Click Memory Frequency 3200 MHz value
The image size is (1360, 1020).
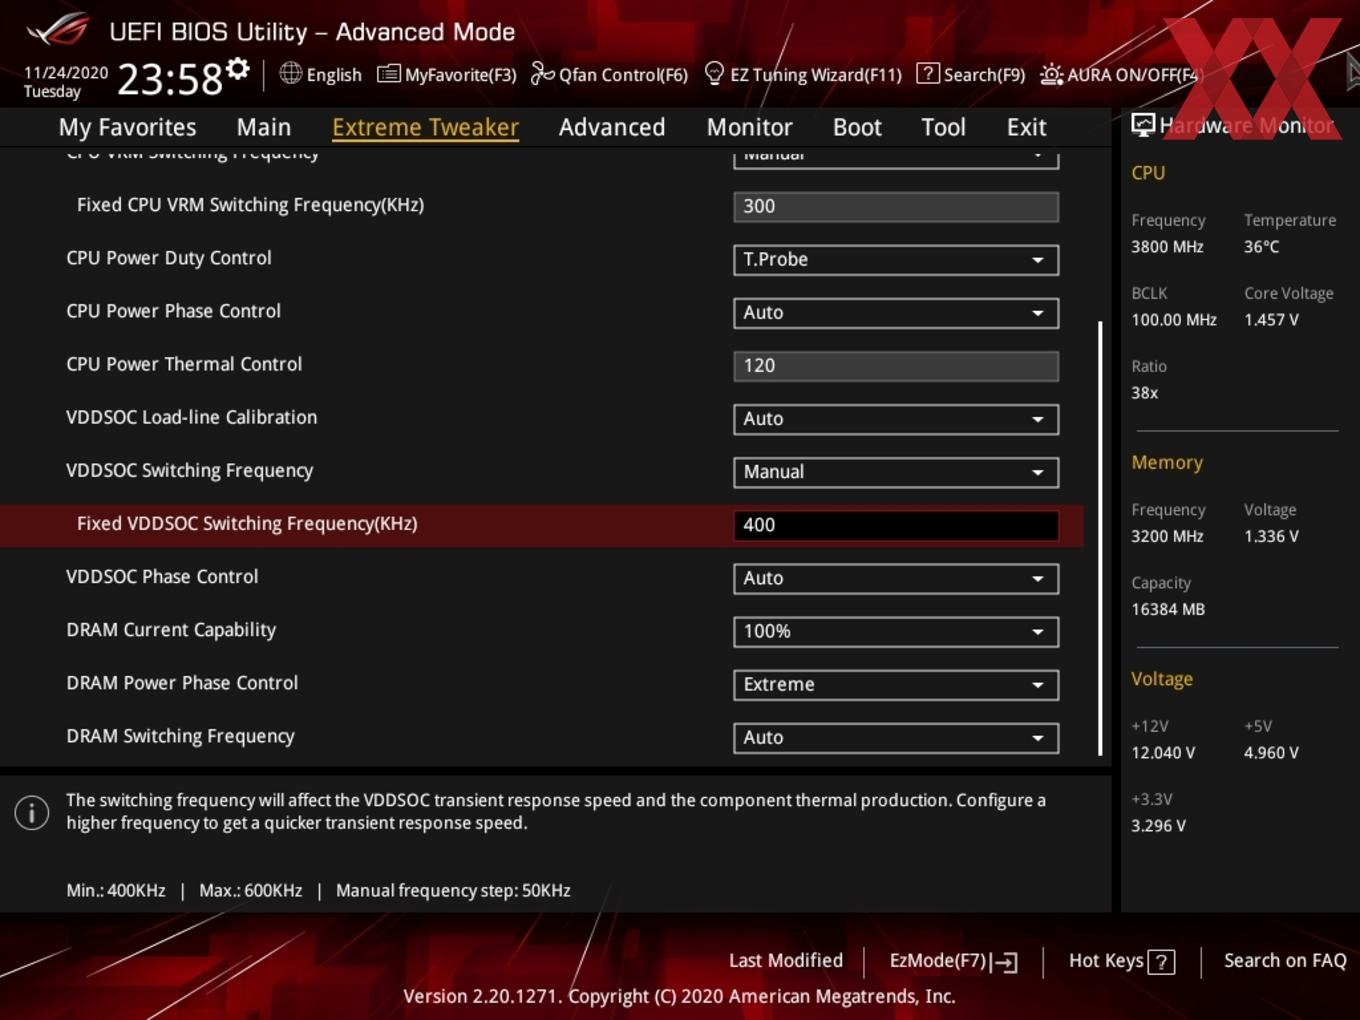click(x=1167, y=537)
